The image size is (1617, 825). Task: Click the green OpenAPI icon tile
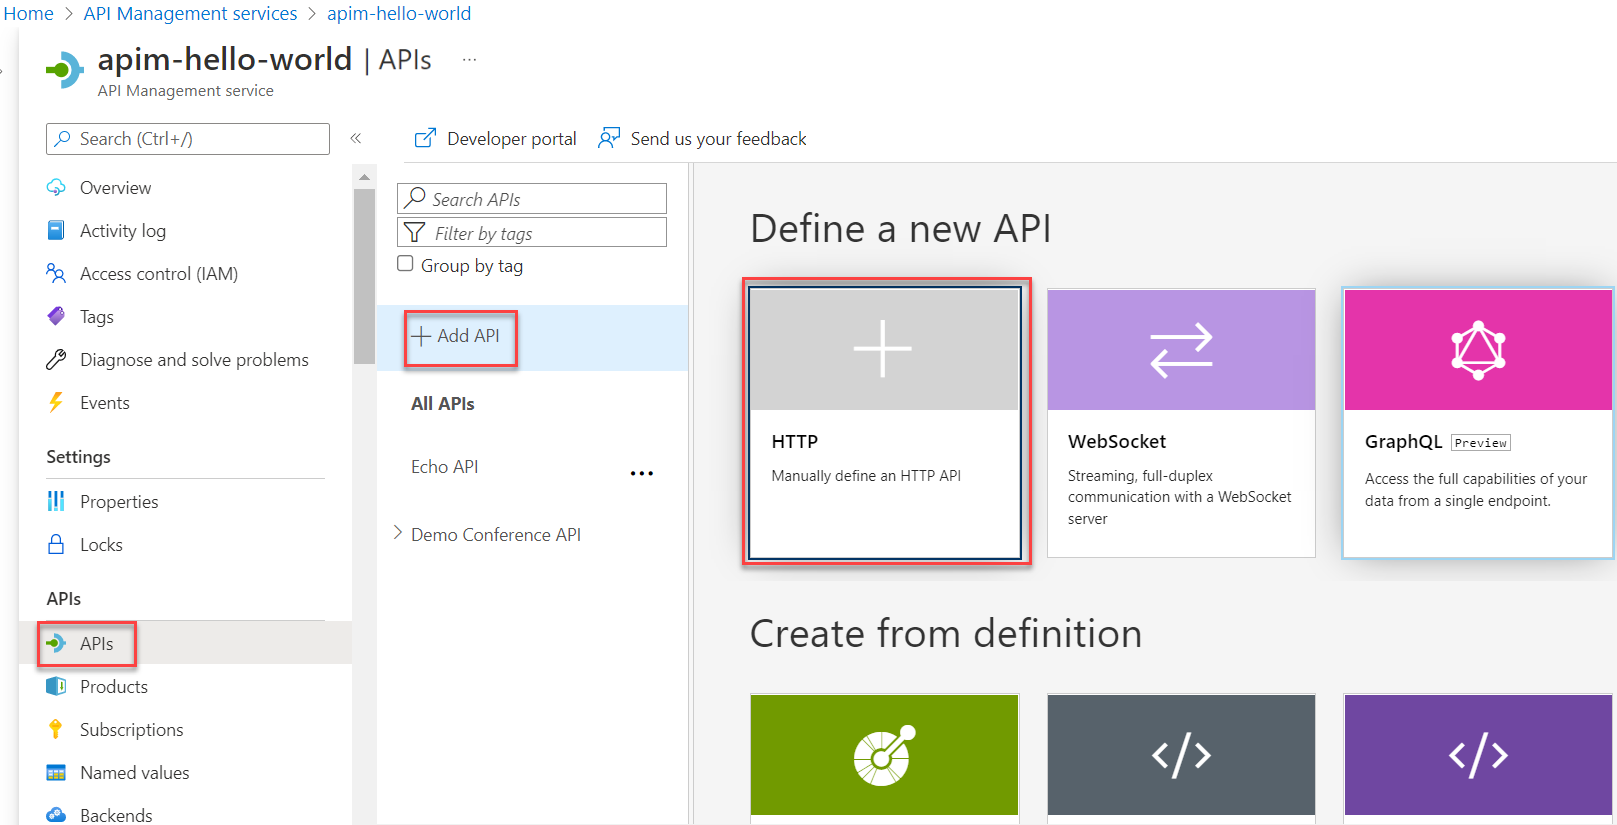884,755
